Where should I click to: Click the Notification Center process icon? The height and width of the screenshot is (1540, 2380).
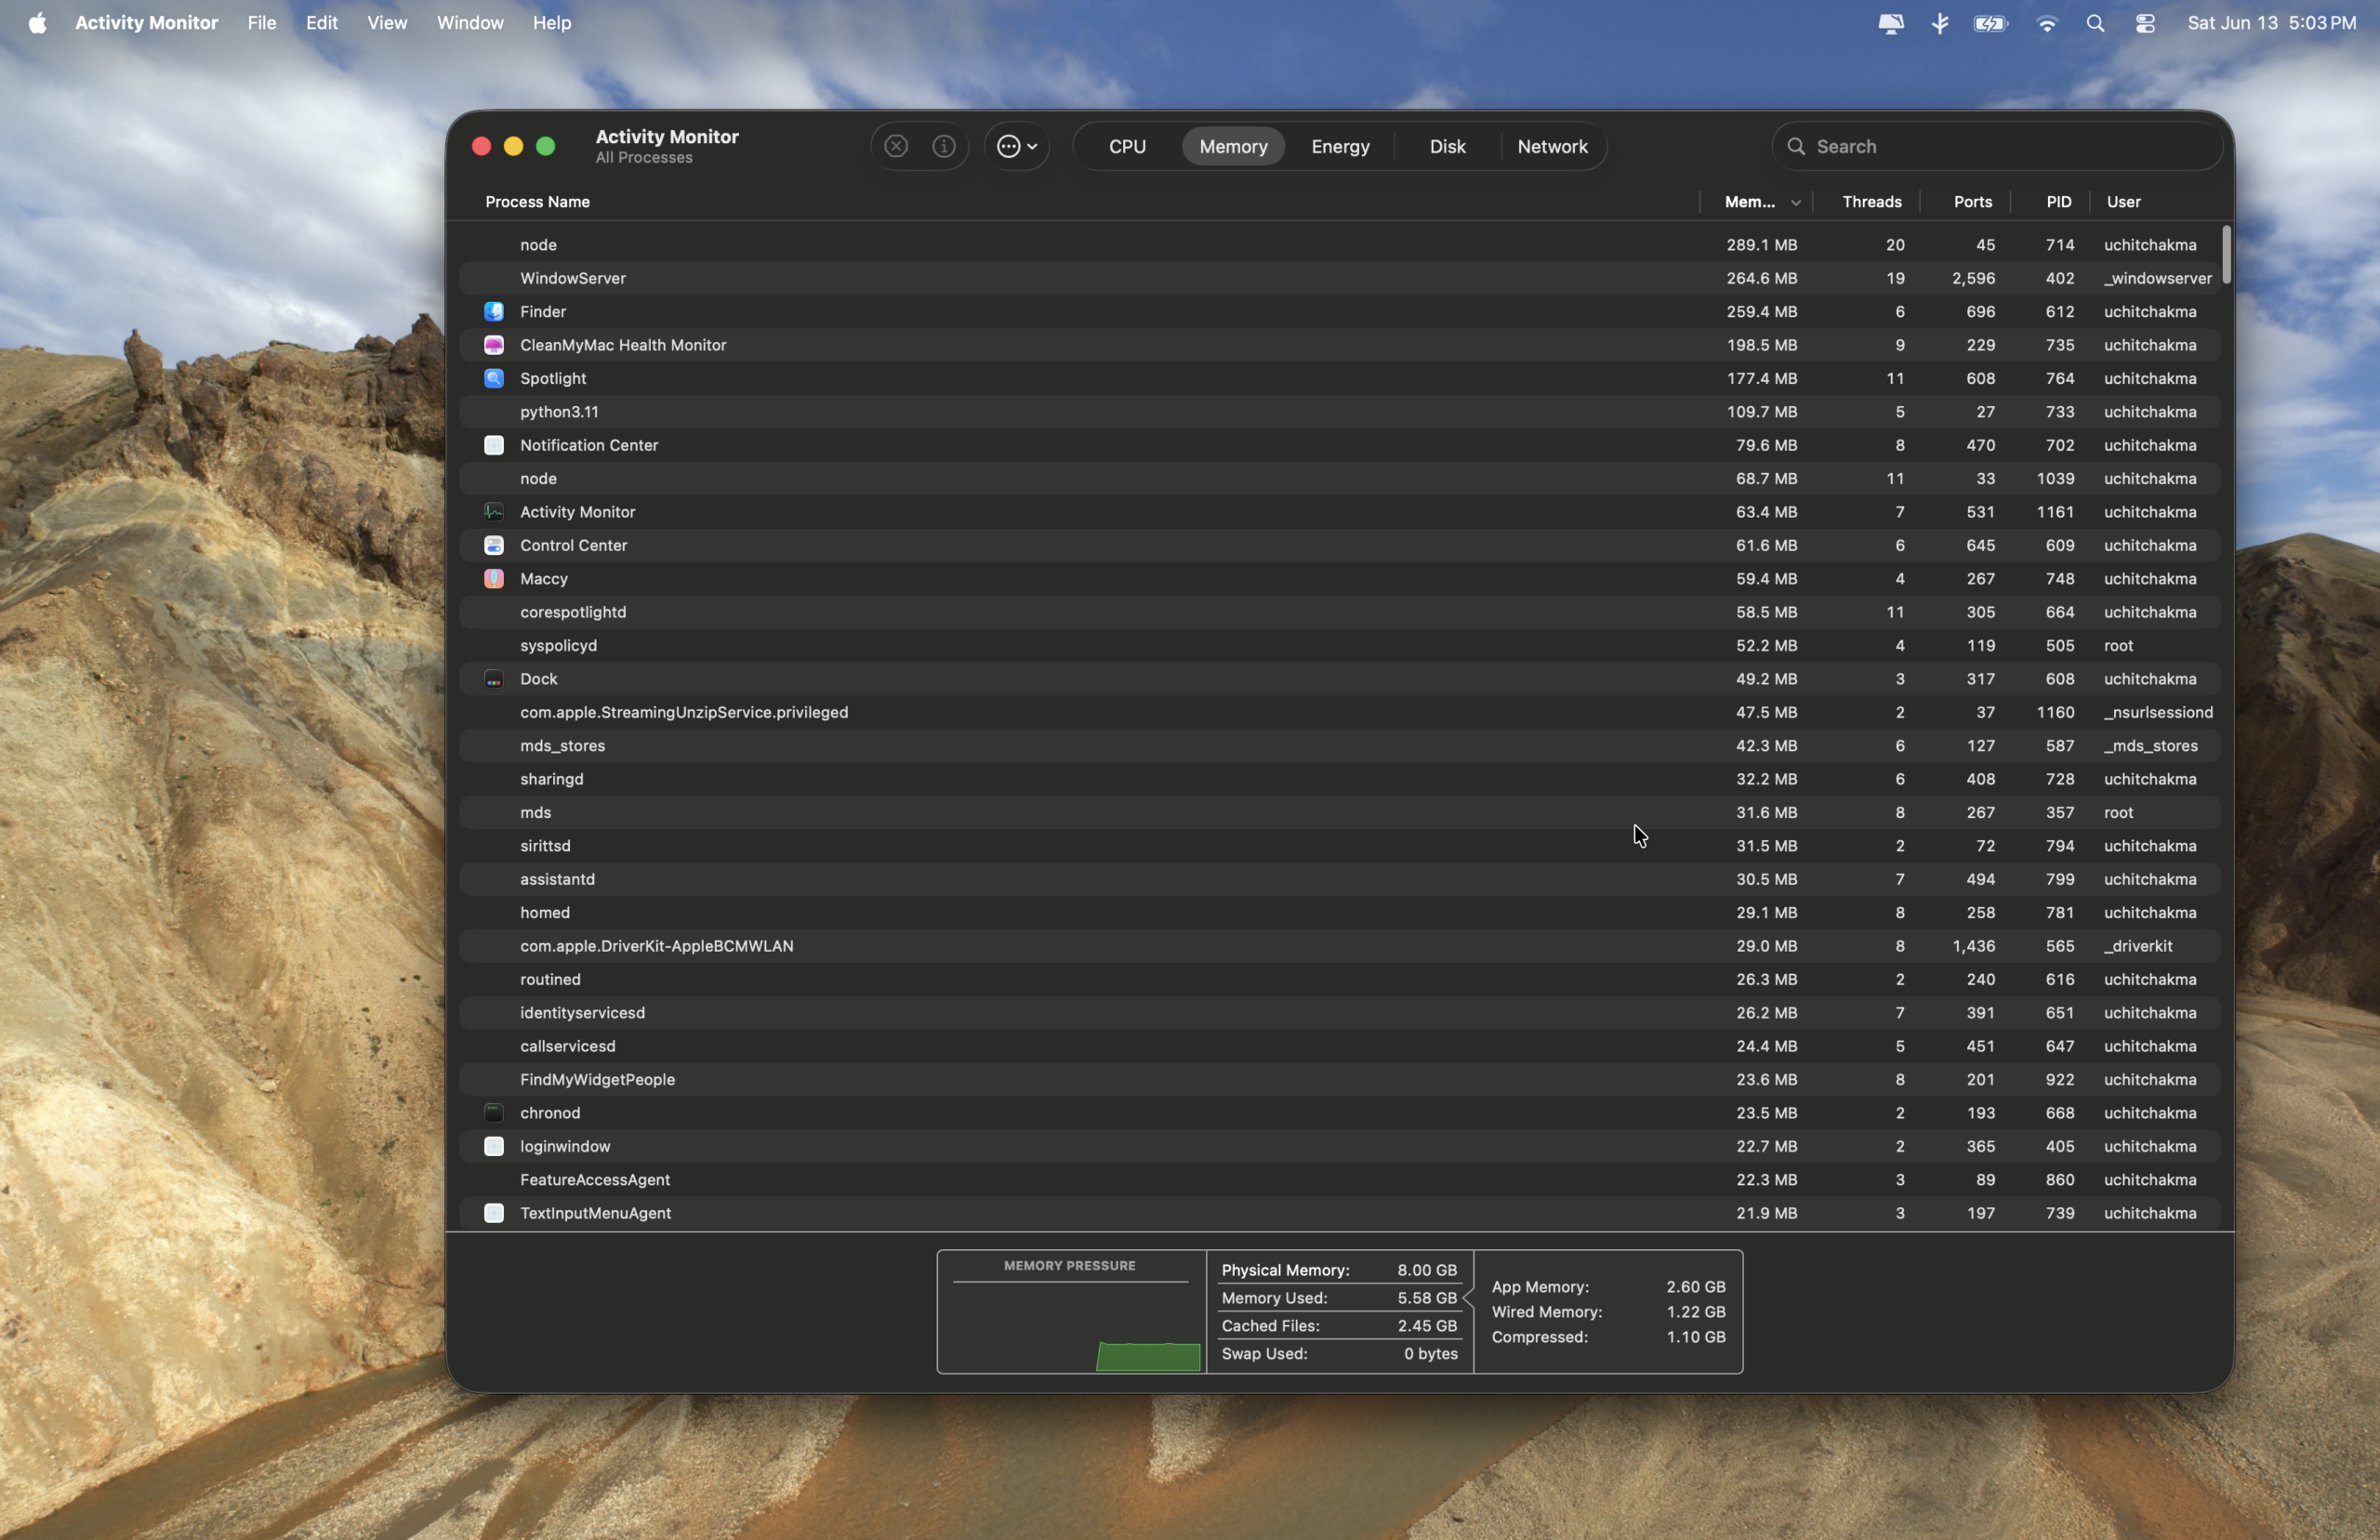coord(494,445)
